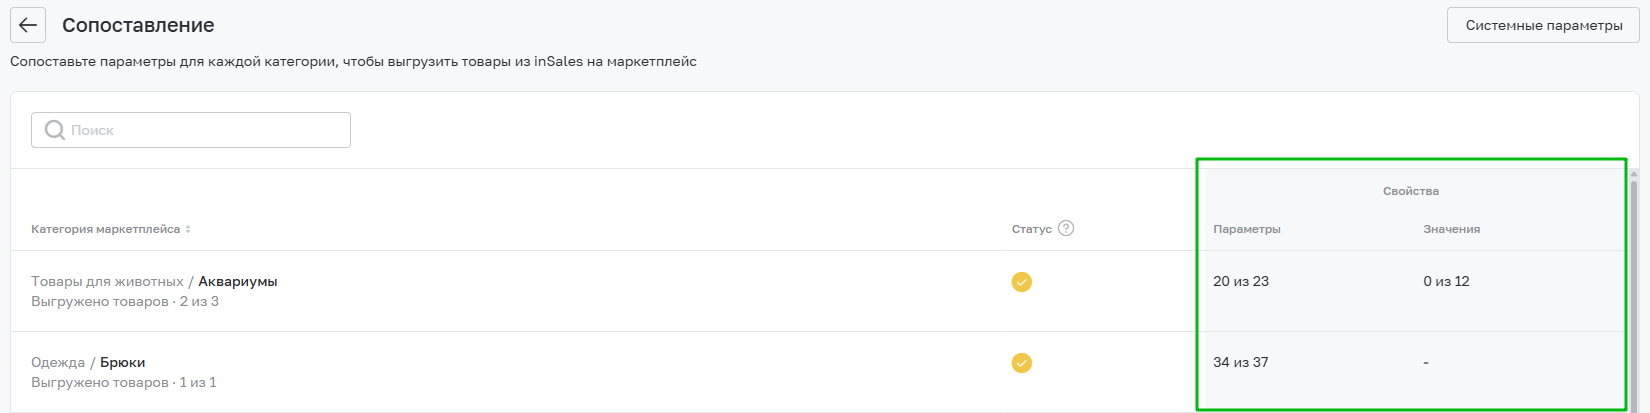The width and height of the screenshot is (1650, 413).
Task: Open the 0 из 12 values for Аквариумы
Action: coord(1446,281)
